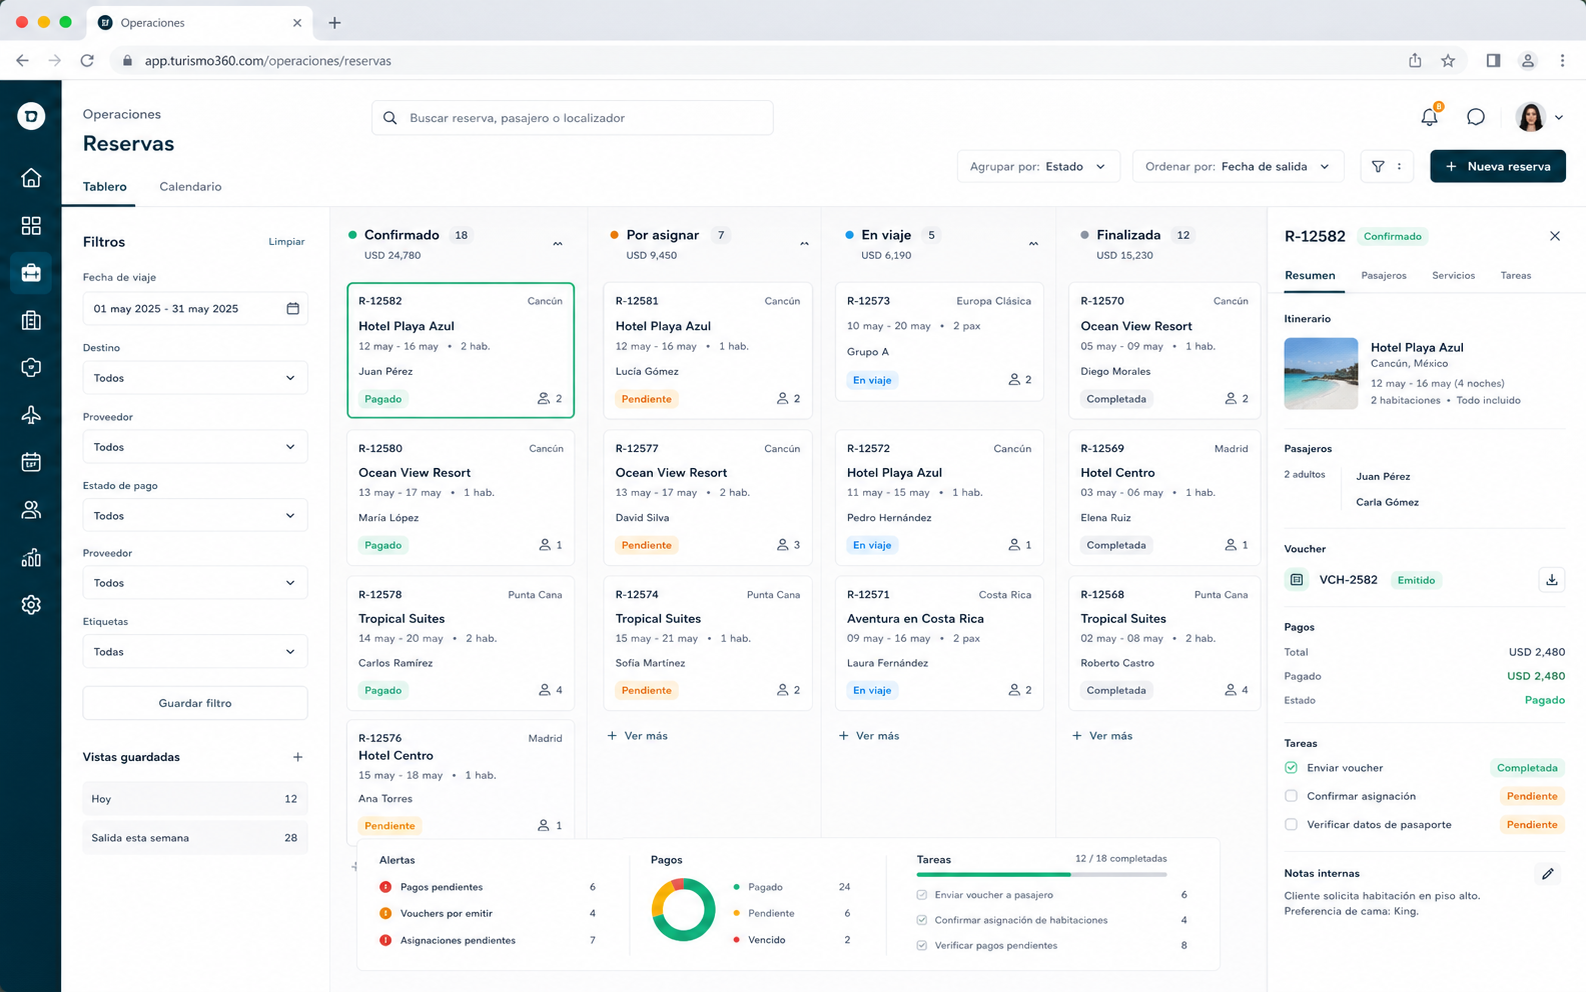Open the Destino dropdown filter
The width and height of the screenshot is (1586, 992).
coord(195,378)
